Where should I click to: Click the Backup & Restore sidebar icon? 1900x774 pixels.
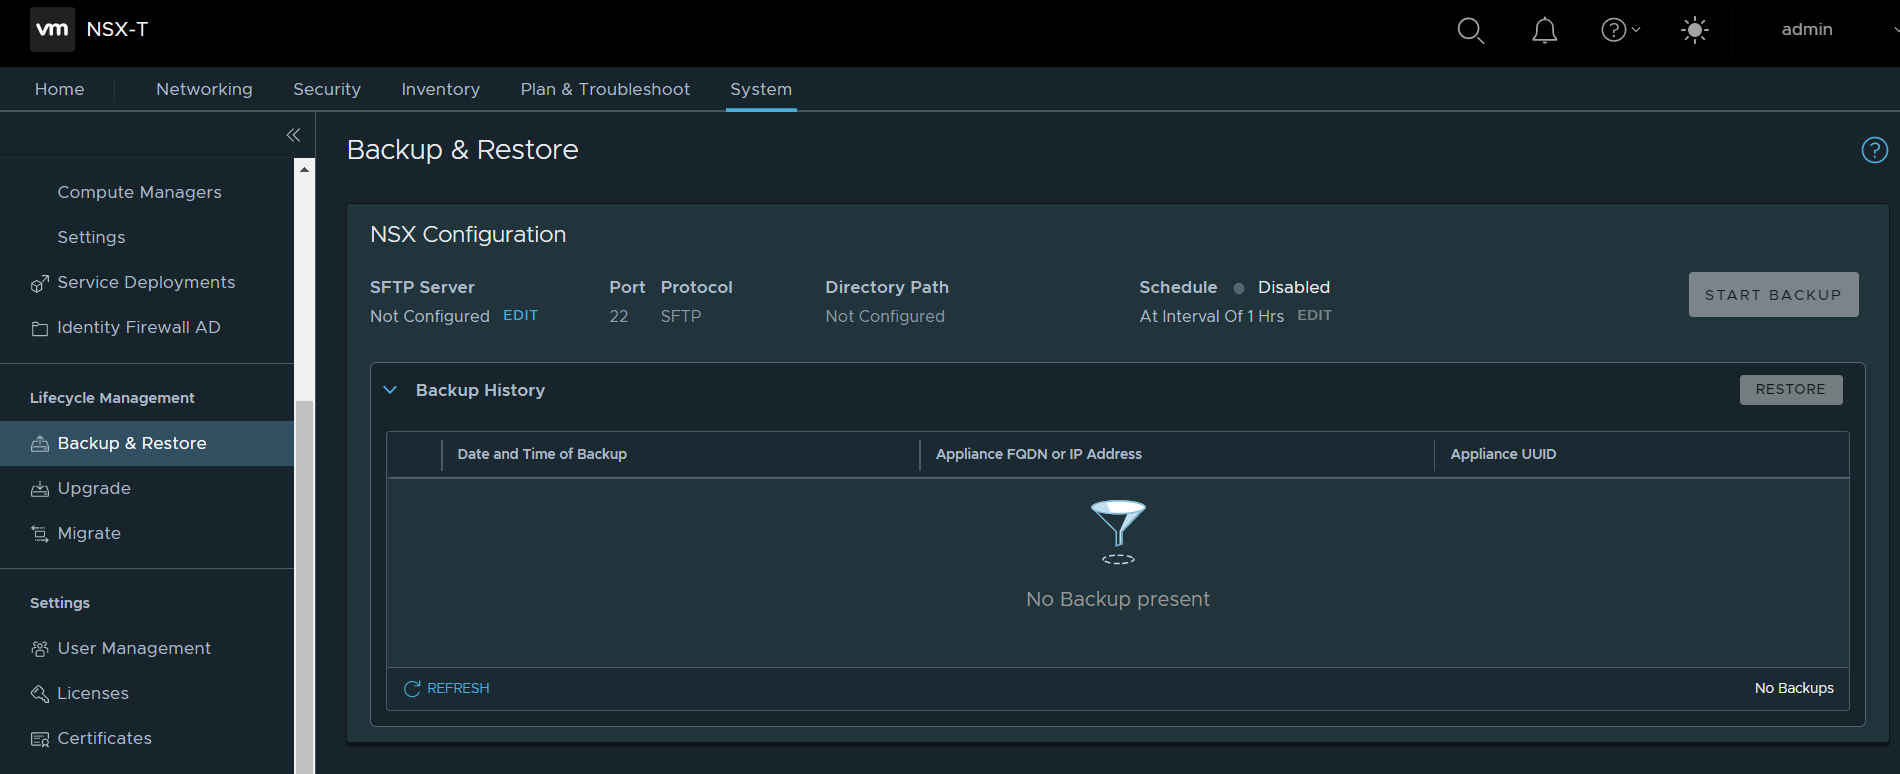[40, 444]
